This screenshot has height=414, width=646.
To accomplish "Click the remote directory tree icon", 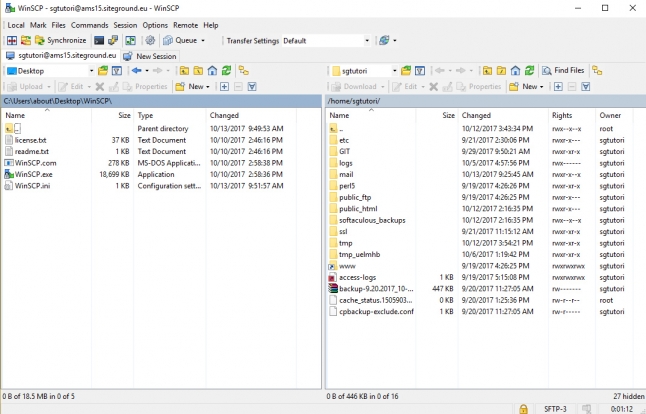I will click(597, 71).
